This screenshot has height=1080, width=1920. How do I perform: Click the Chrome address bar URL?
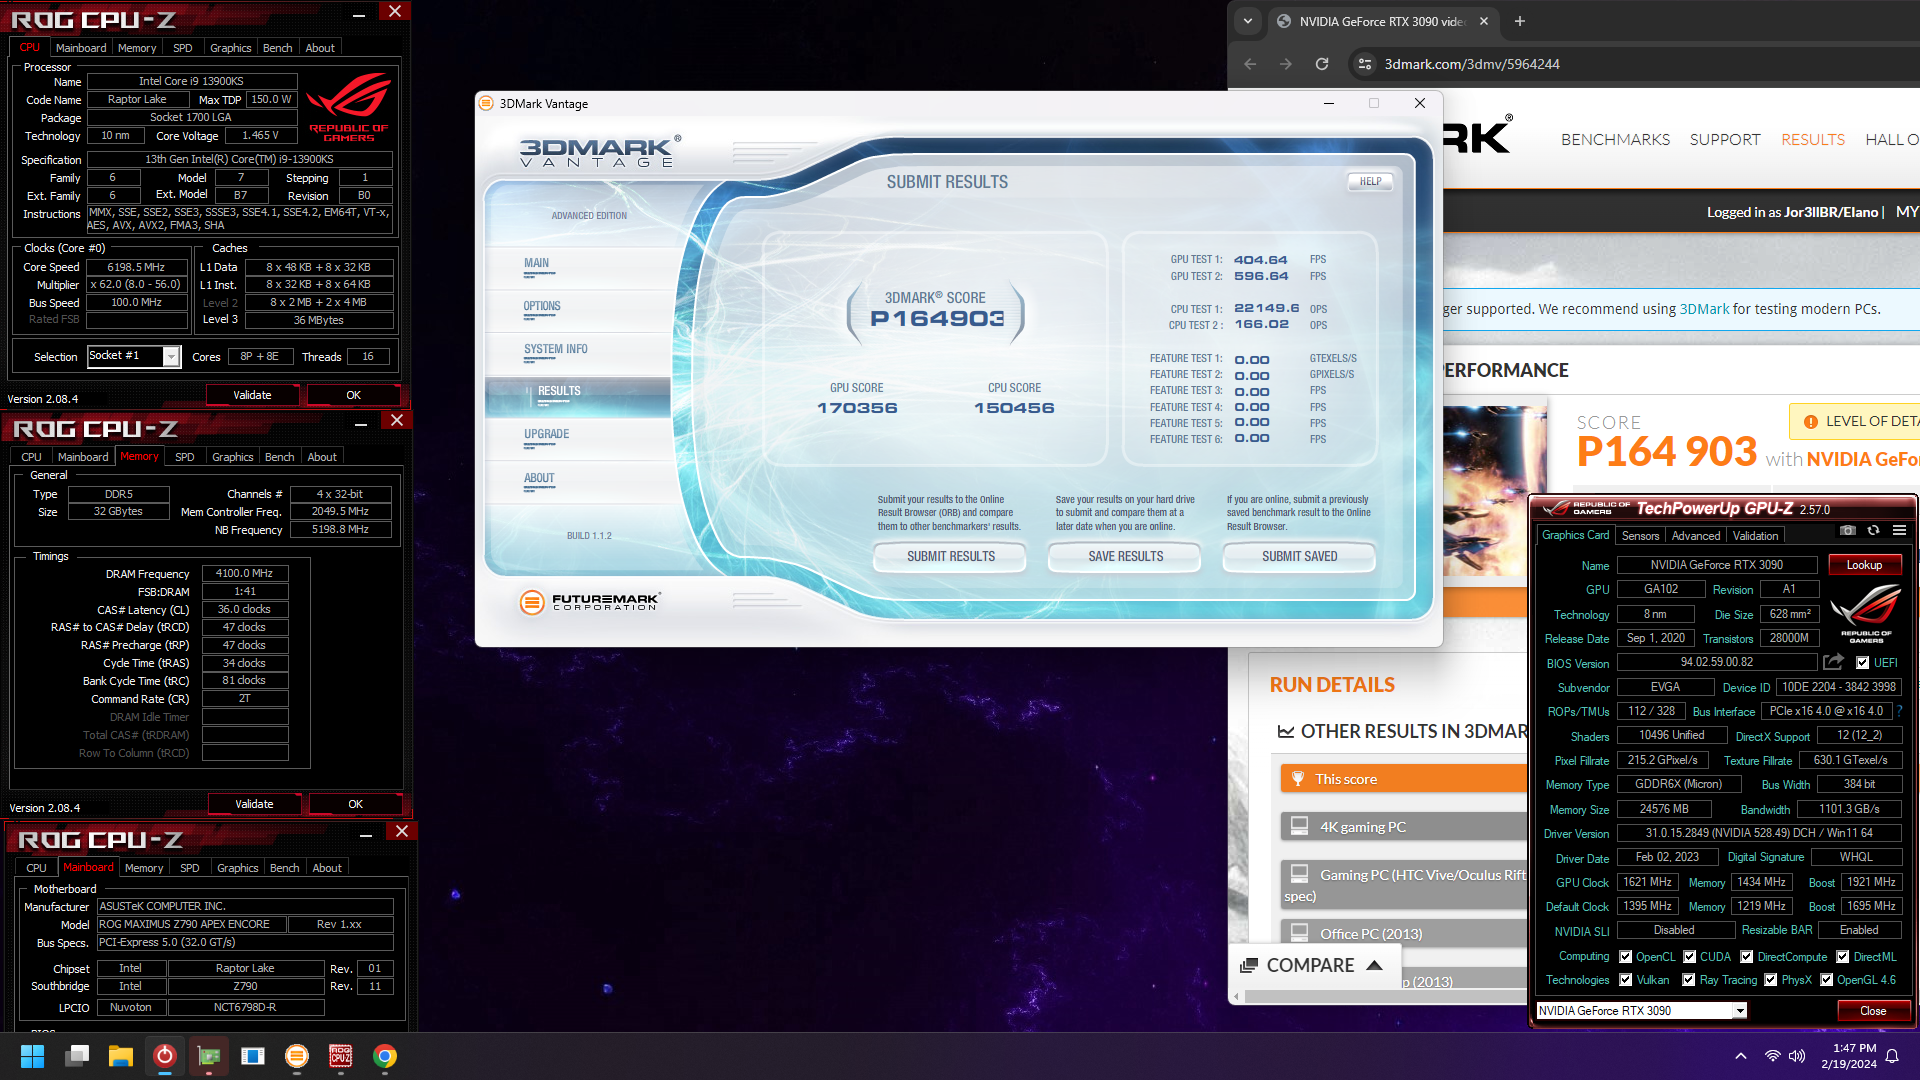point(1472,64)
